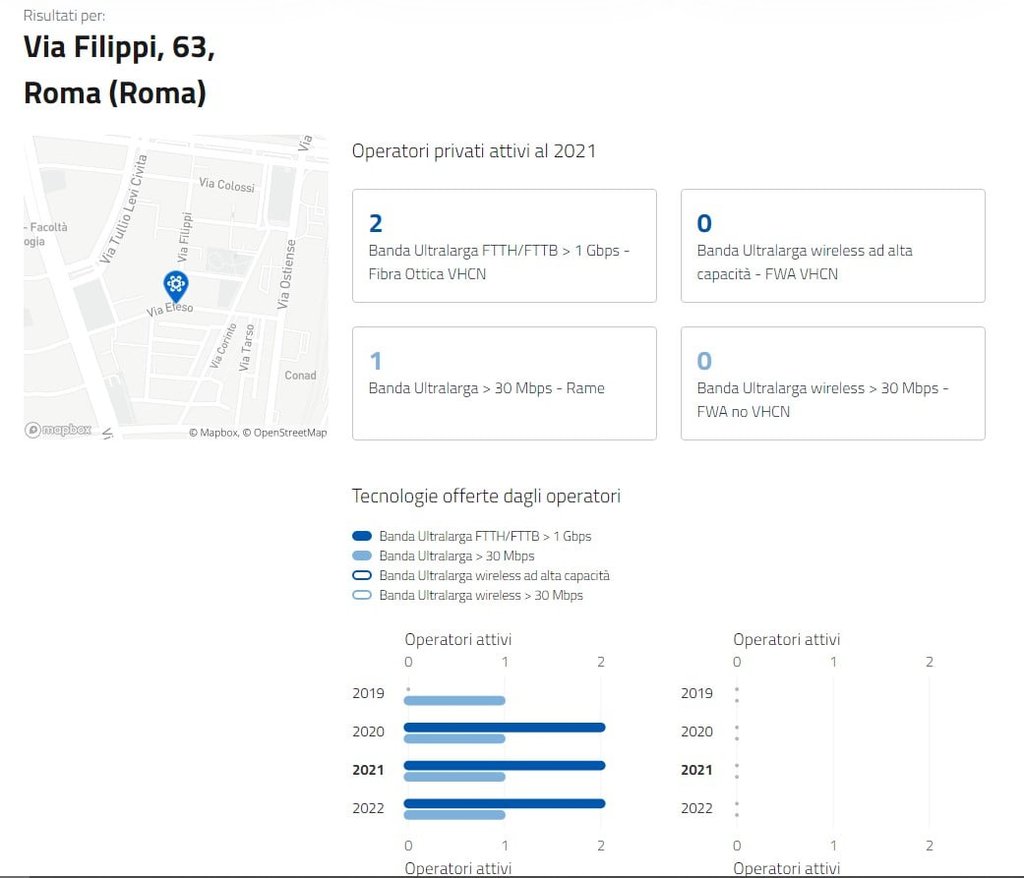The image size is (1024, 878).
Task: Open the OpenStreetMap attribution link
Action: (285, 432)
